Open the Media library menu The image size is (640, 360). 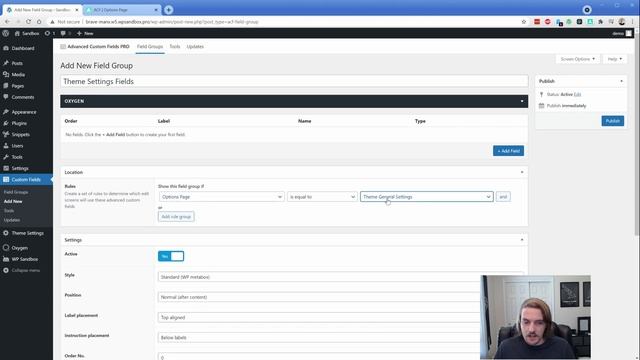(x=18, y=75)
